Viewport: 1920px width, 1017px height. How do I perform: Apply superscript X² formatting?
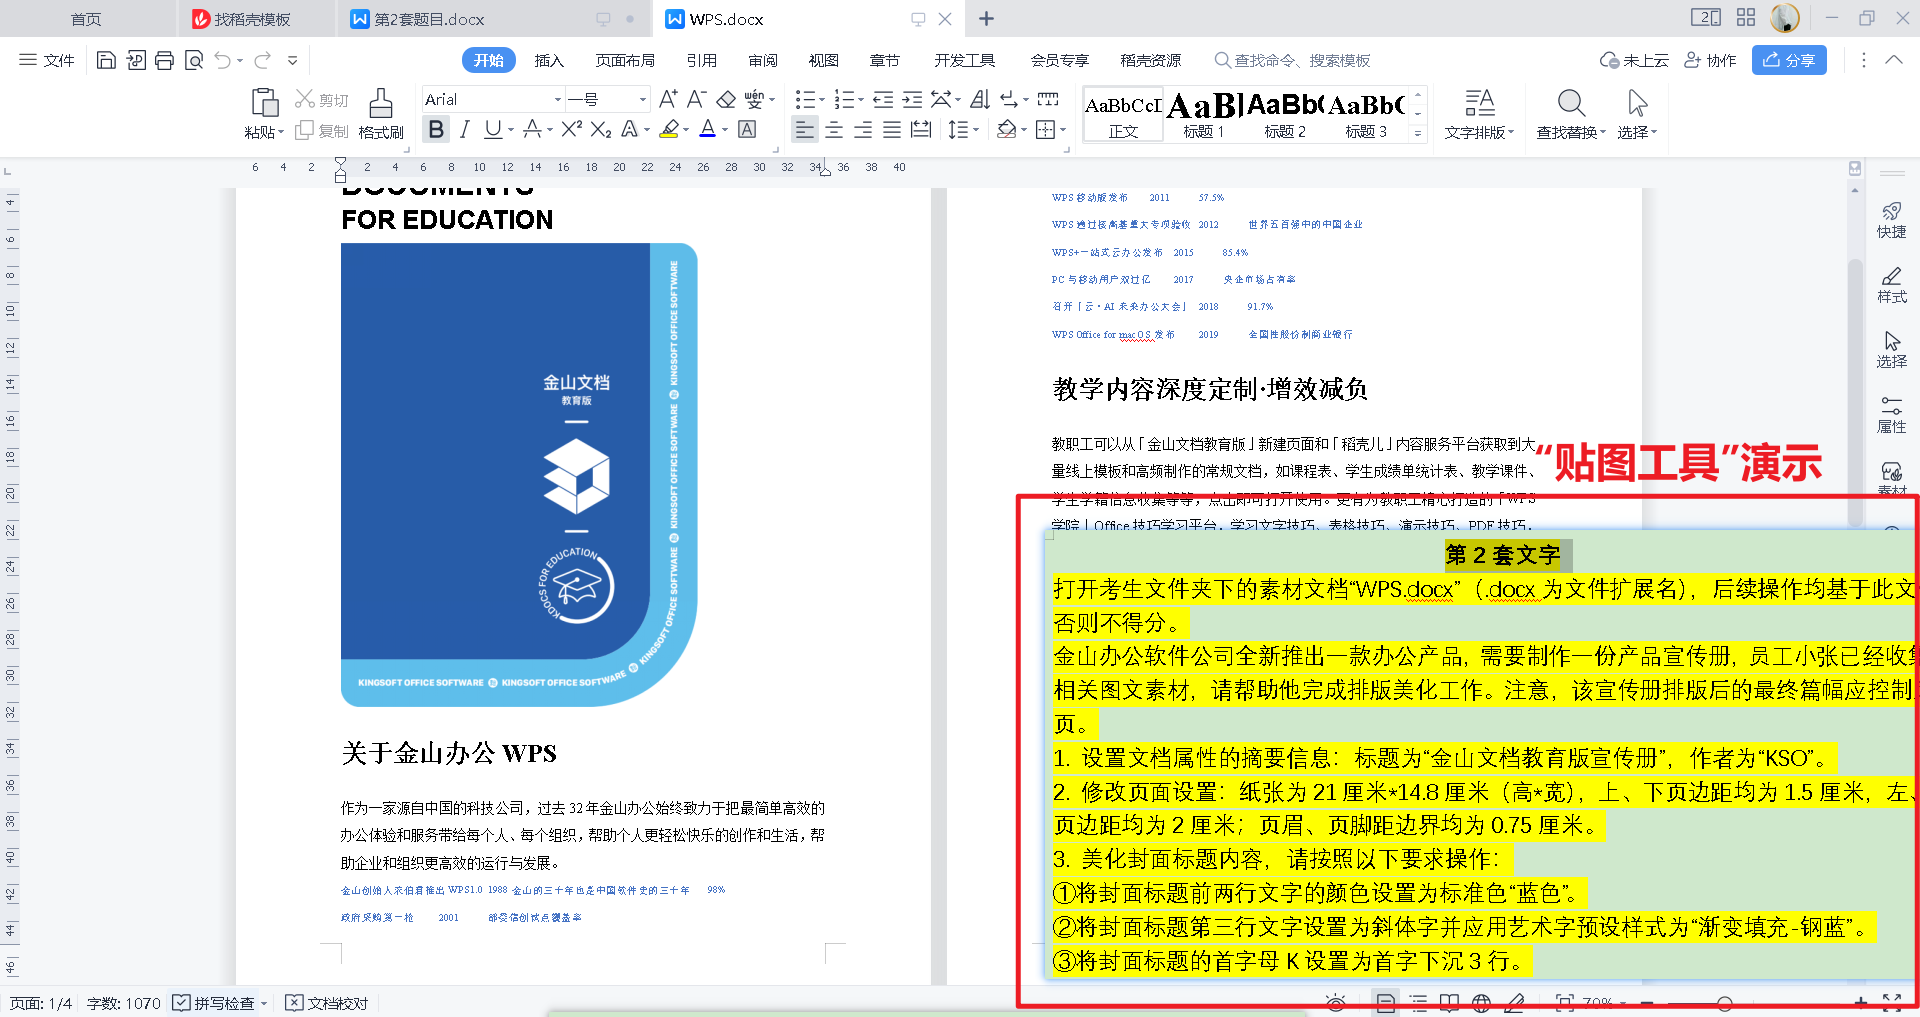(x=571, y=129)
